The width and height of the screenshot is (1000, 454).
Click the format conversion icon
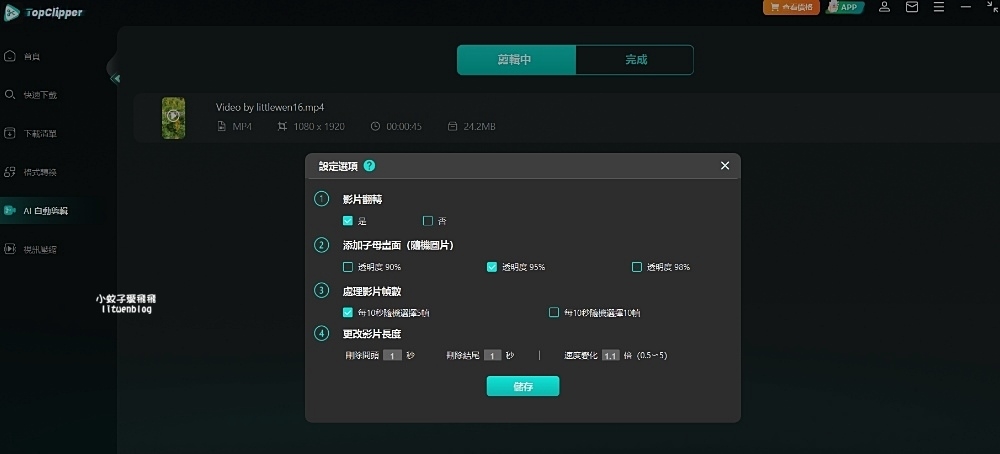[10, 172]
